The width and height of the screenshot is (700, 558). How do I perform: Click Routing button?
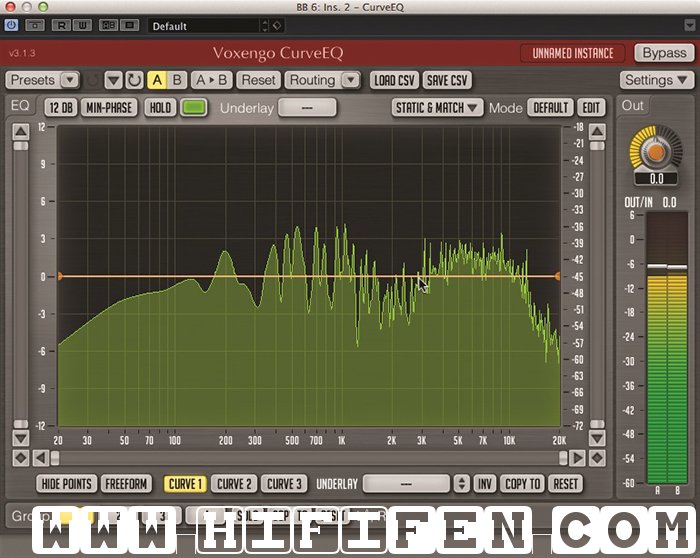312,80
